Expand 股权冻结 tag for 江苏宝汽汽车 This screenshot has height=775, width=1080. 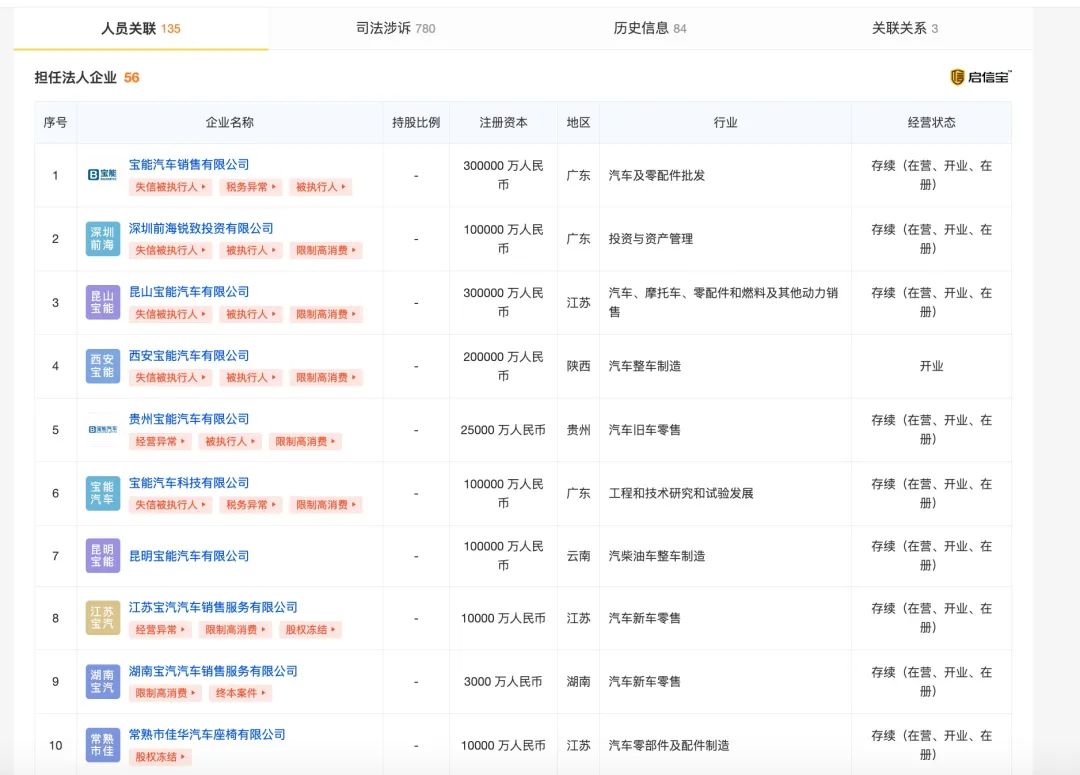pyautogui.click(x=310, y=630)
